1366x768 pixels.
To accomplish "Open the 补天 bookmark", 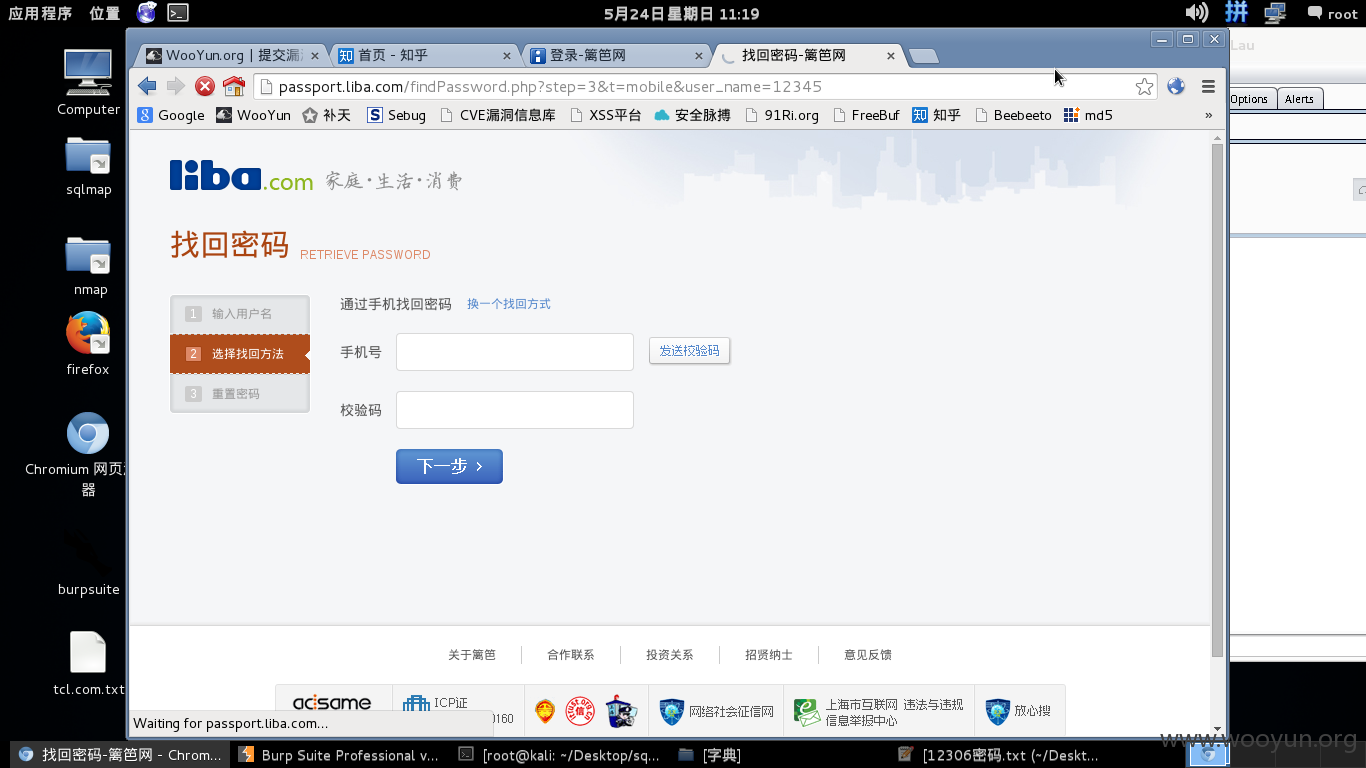I will pos(327,115).
